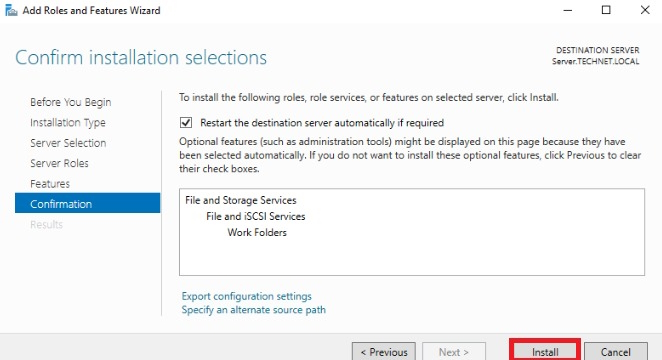Go to the Installation Type step
This screenshot has height=360, width=662.
68,122
